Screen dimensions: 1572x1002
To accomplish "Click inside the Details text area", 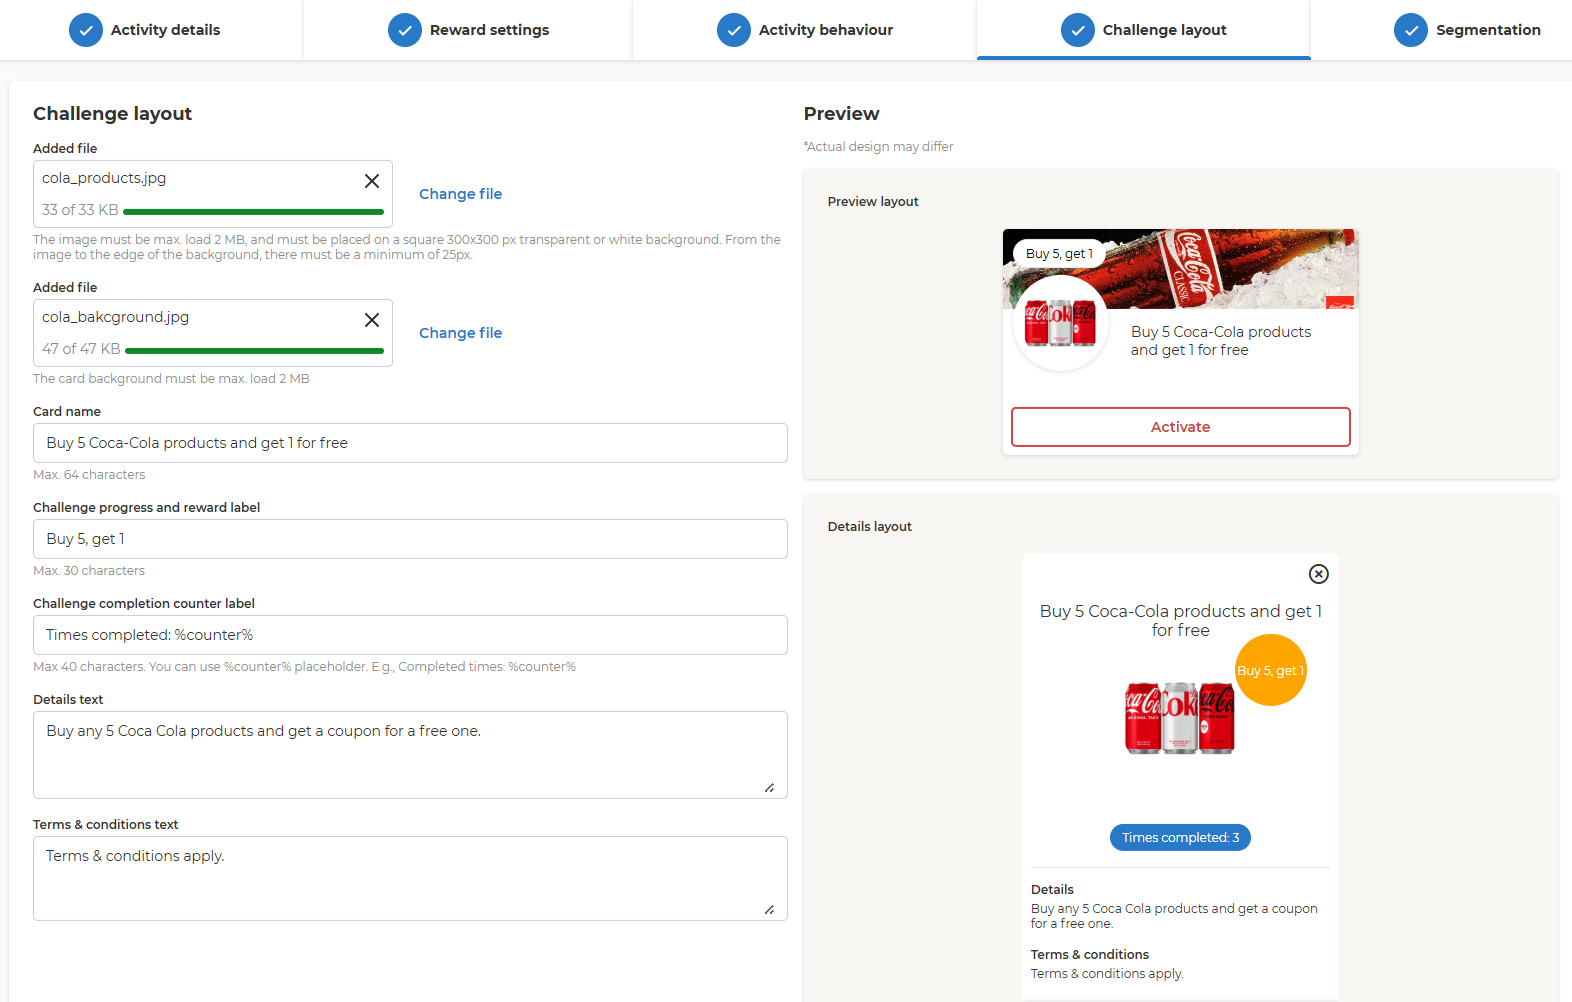I will (410, 755).
